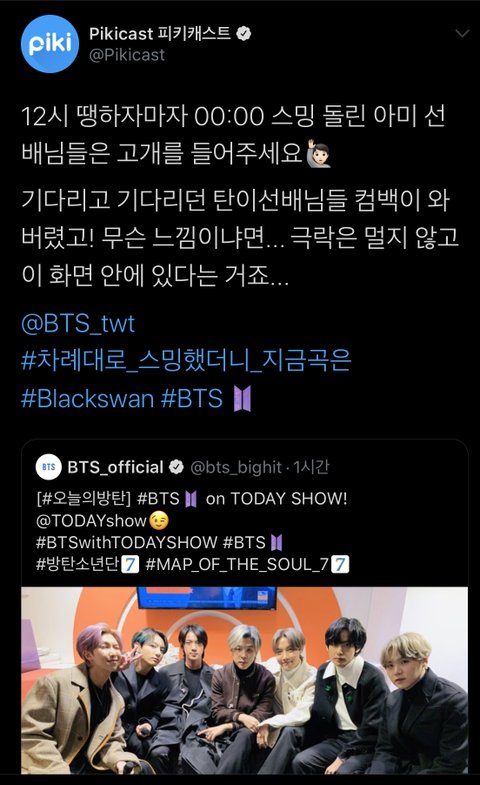
Task: Open the #오늘의방탄 hashtag
Action: point(83,499)
